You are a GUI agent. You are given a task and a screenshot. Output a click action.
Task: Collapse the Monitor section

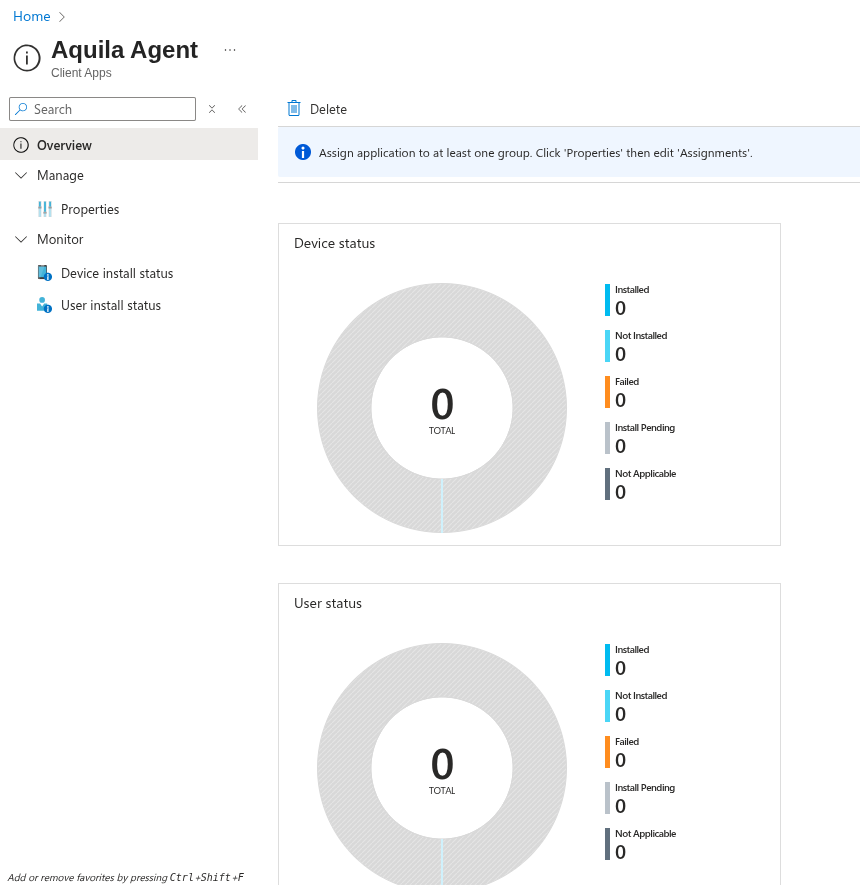[21, 239]
